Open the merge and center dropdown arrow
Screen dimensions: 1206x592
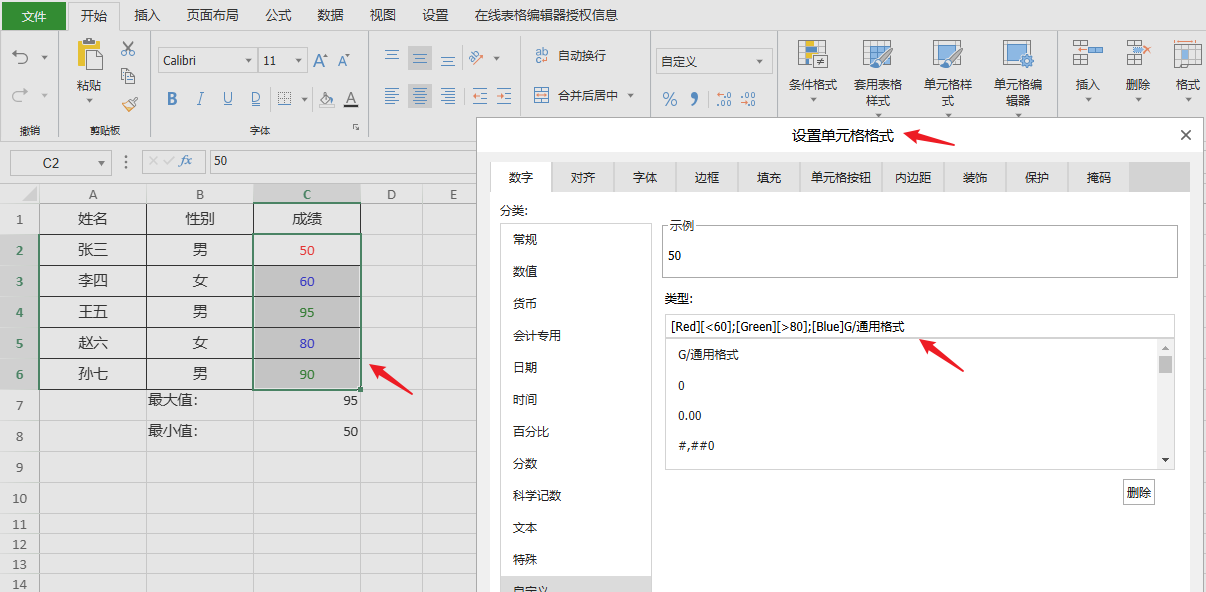point(630,96)
